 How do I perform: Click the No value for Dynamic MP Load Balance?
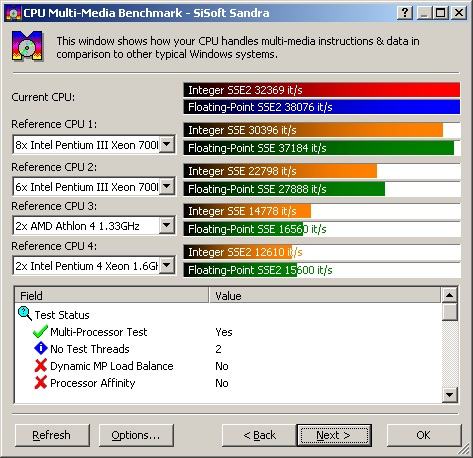coord(222,366)
